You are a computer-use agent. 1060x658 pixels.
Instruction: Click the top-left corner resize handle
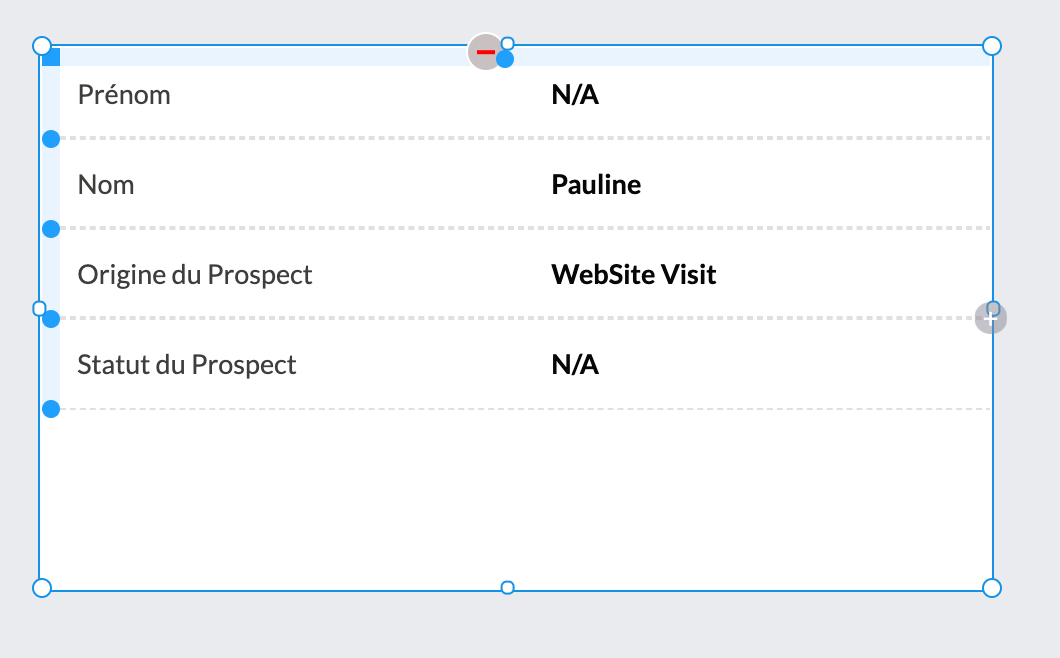point(42,46)
